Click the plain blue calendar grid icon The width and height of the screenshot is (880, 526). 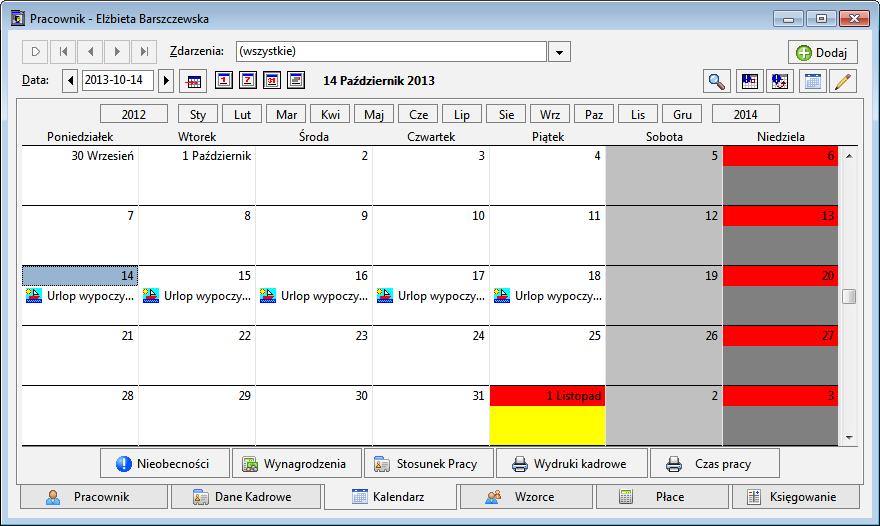click(x=812, y=81)
